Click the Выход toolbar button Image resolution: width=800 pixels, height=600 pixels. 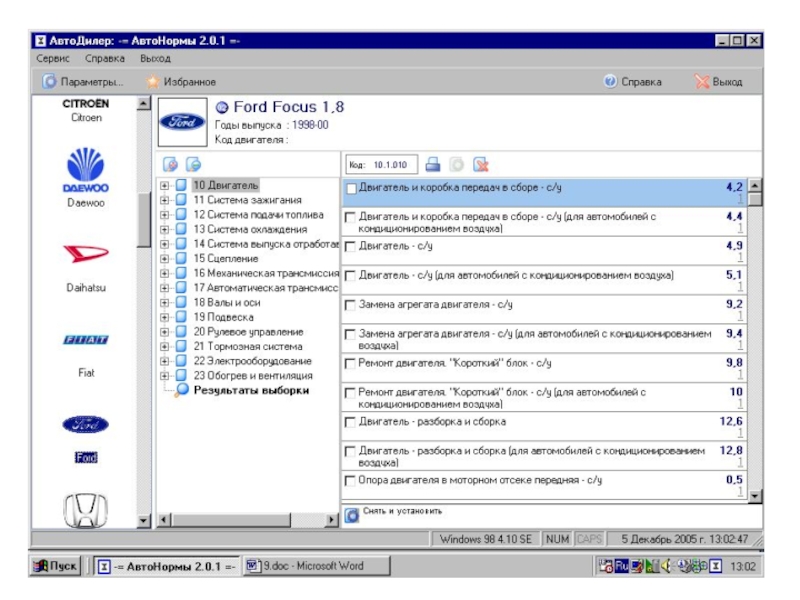pos(719,82)
